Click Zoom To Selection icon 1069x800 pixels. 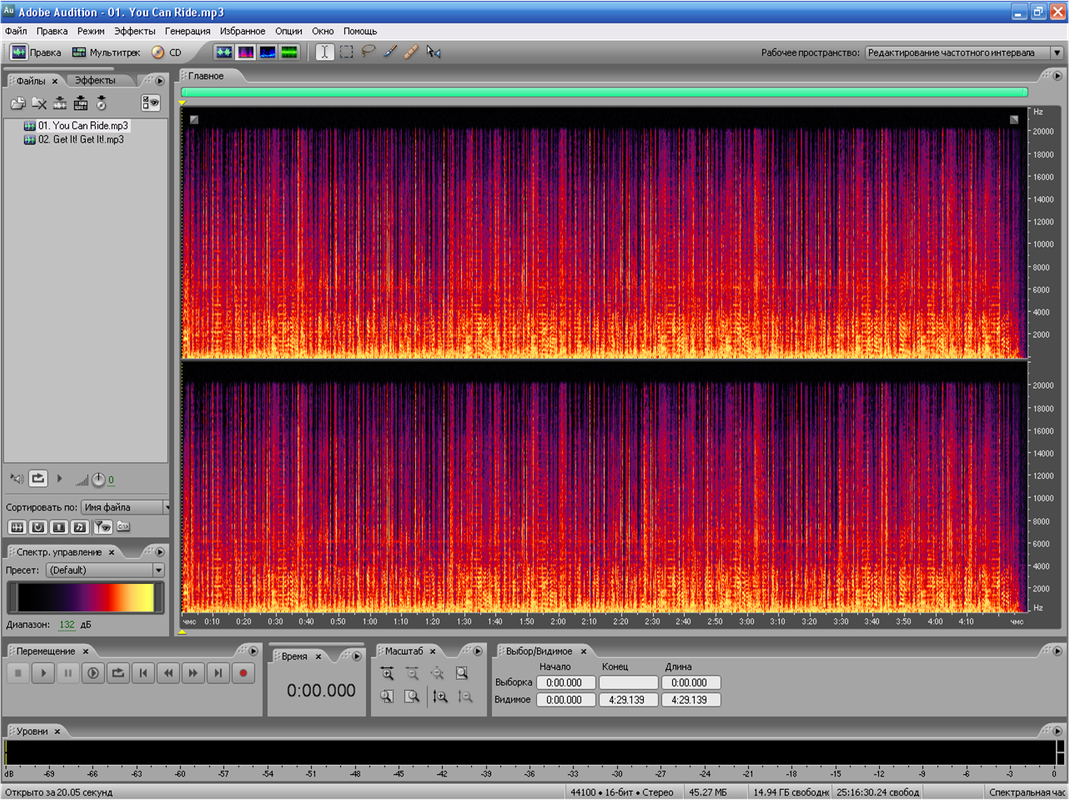click(x=462, y=674)
